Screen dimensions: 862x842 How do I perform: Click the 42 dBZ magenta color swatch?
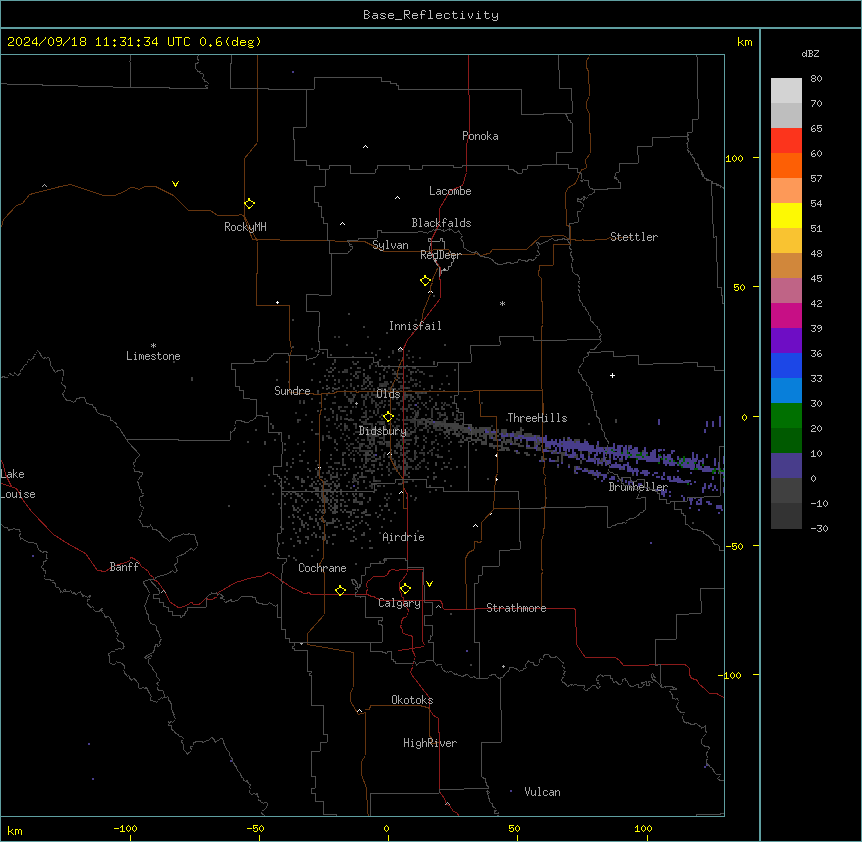(786, 315)
